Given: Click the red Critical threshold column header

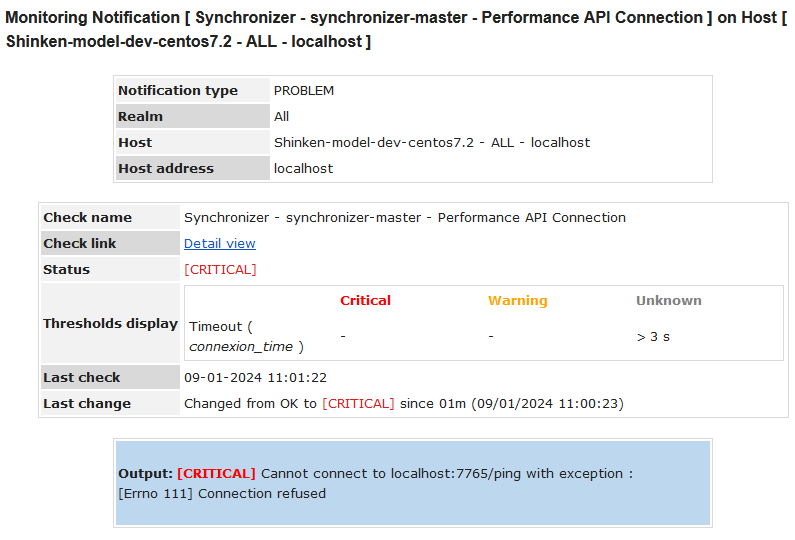Looking at the screenshot, I should click(x=365, y=300).
